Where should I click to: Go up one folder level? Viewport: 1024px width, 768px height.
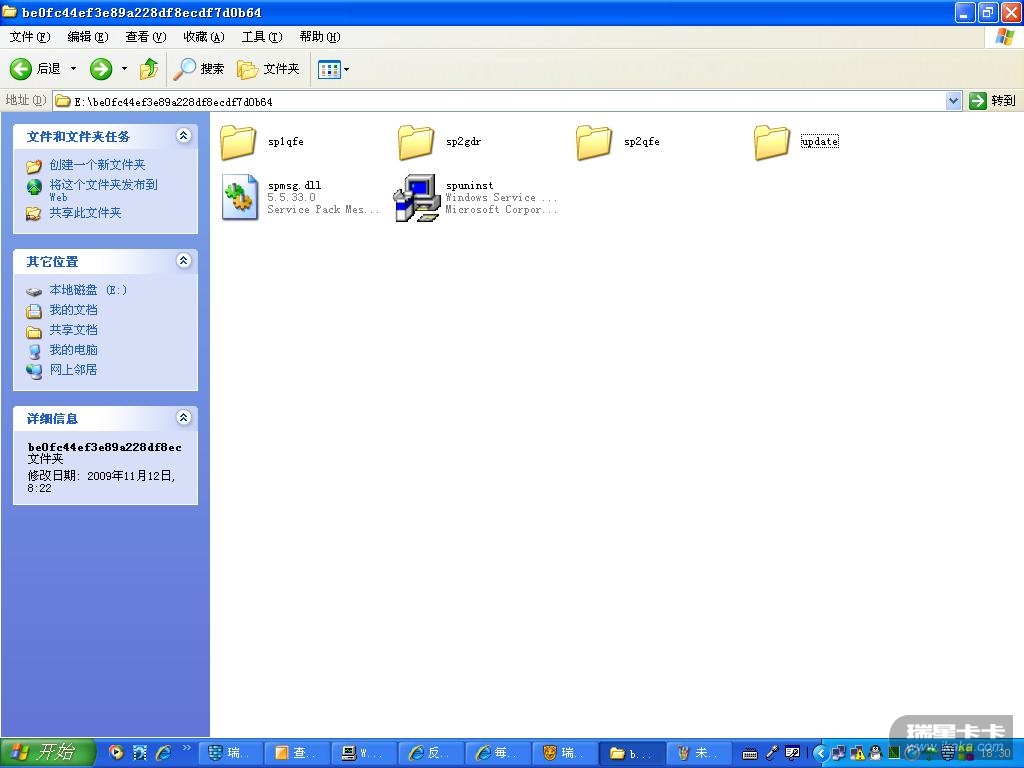point(149,69)
